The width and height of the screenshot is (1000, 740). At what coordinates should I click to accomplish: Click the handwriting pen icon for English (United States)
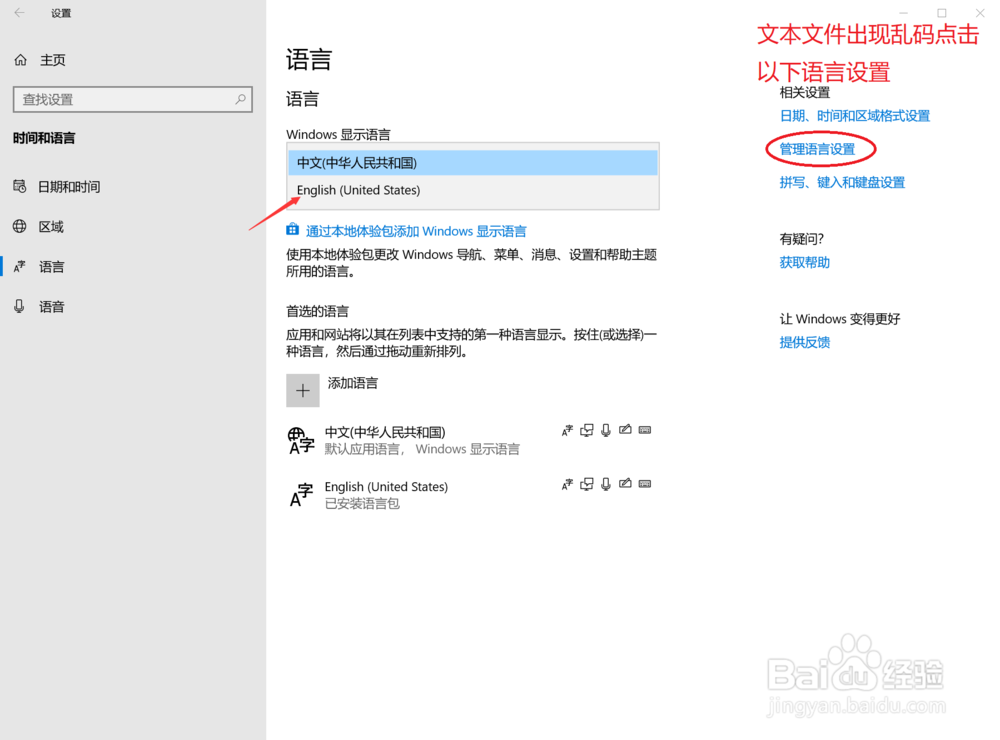[x=625, y=484]
